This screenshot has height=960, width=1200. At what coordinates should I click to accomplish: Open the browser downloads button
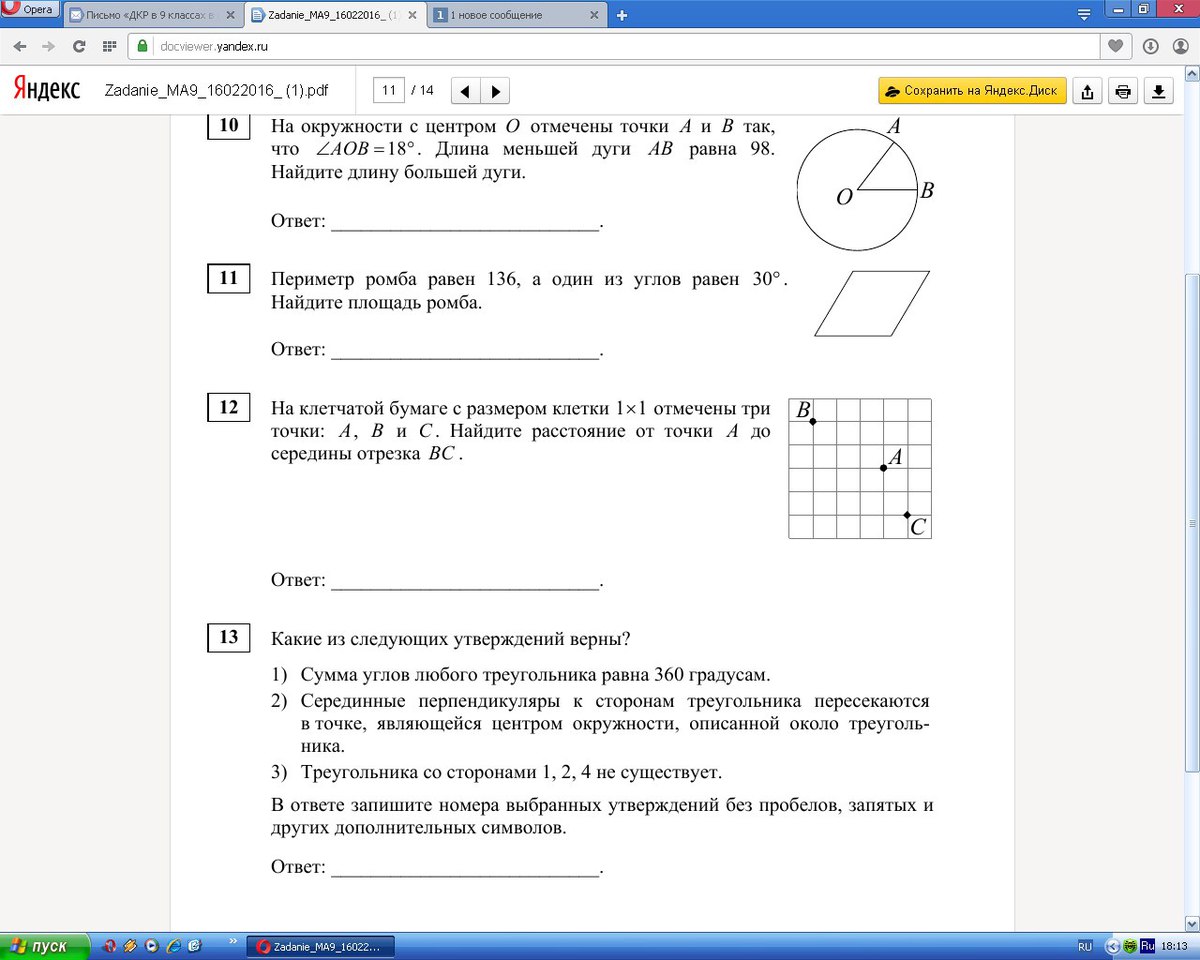coord(1150,46)
